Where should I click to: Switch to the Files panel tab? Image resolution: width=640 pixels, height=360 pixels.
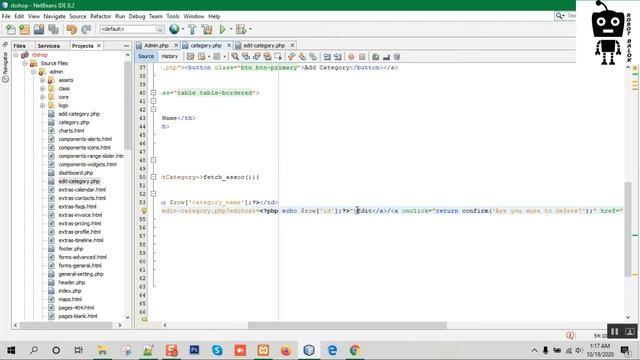19,46
